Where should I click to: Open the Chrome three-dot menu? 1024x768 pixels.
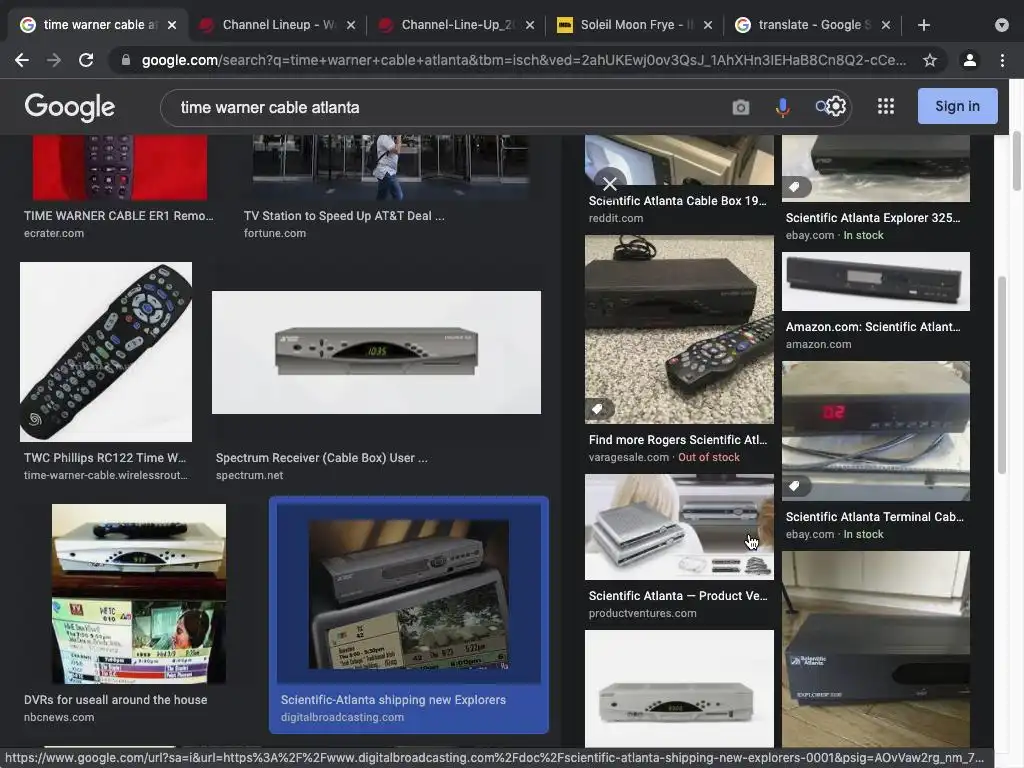click(1002, 60)
